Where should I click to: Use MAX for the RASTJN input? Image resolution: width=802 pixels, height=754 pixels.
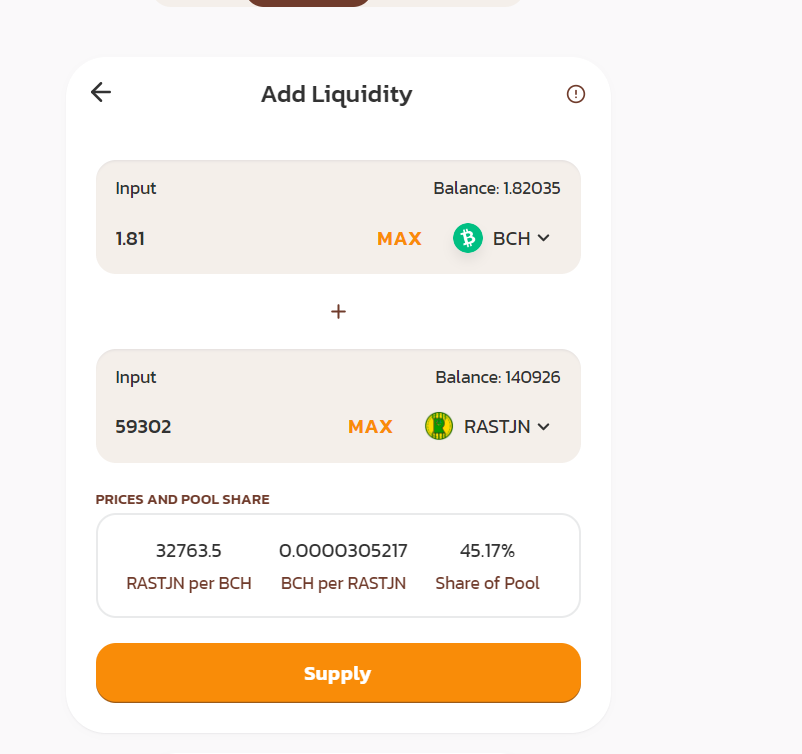[x=370, y=427]
